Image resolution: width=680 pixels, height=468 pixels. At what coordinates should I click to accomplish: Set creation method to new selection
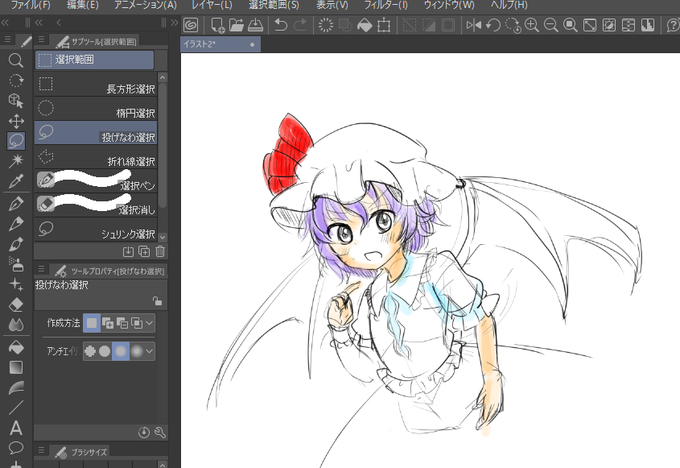(92, 323)
